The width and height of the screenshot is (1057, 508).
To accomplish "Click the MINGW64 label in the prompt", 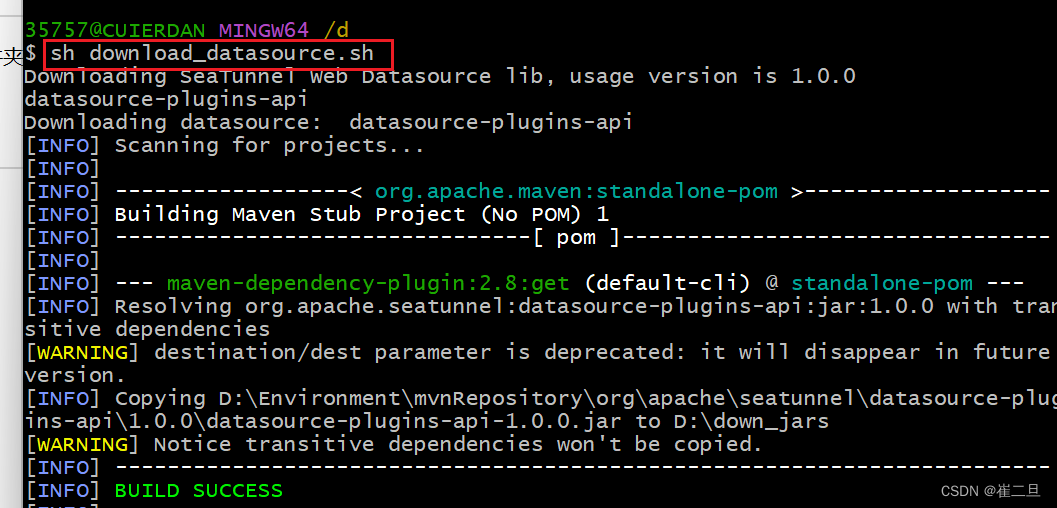I will [x=264, y=30].
